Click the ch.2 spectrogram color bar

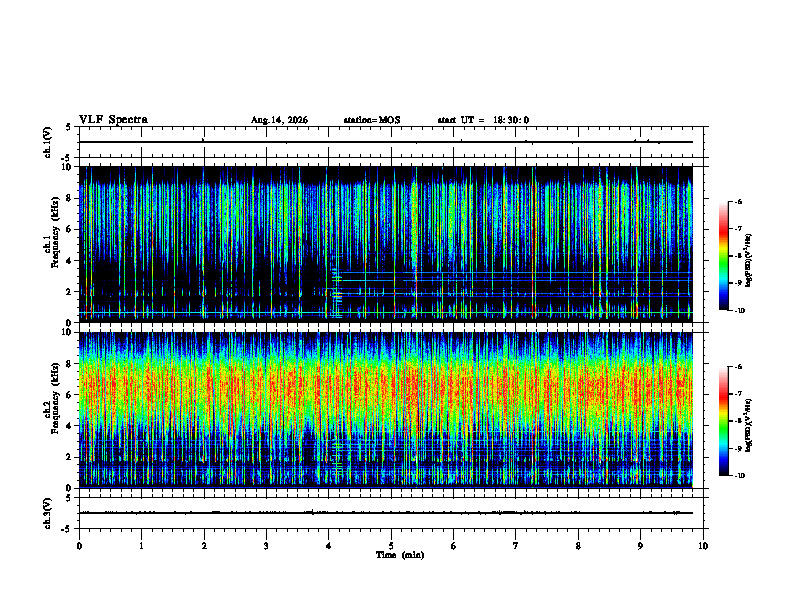[723, 421]
